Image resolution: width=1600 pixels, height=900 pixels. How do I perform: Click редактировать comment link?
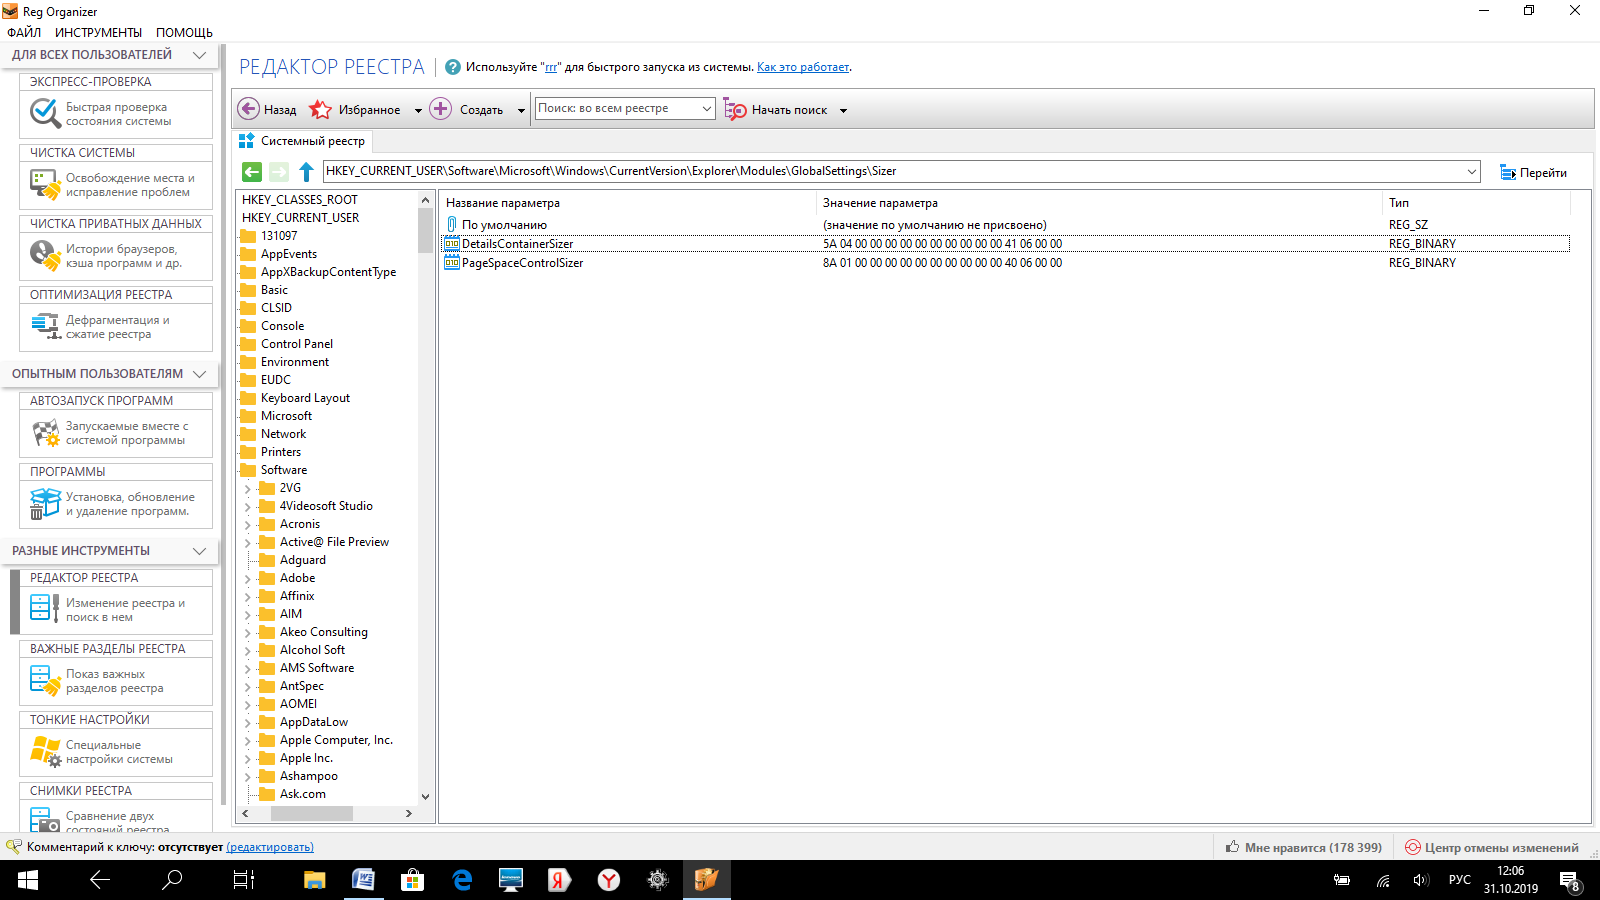(x=270, y=847)
